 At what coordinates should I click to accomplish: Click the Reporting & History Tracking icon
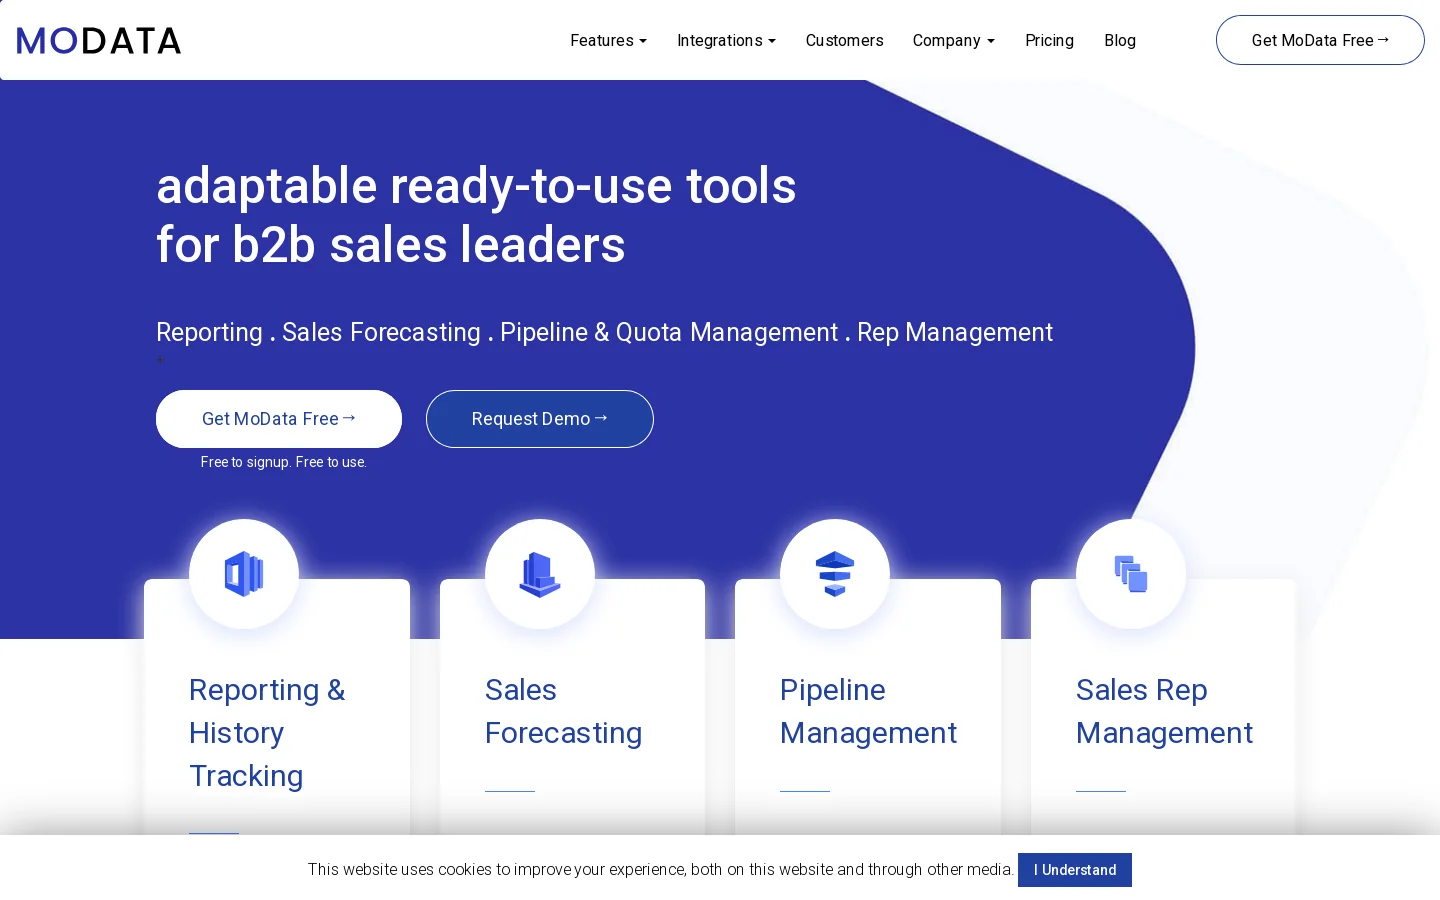click(244, 574)
